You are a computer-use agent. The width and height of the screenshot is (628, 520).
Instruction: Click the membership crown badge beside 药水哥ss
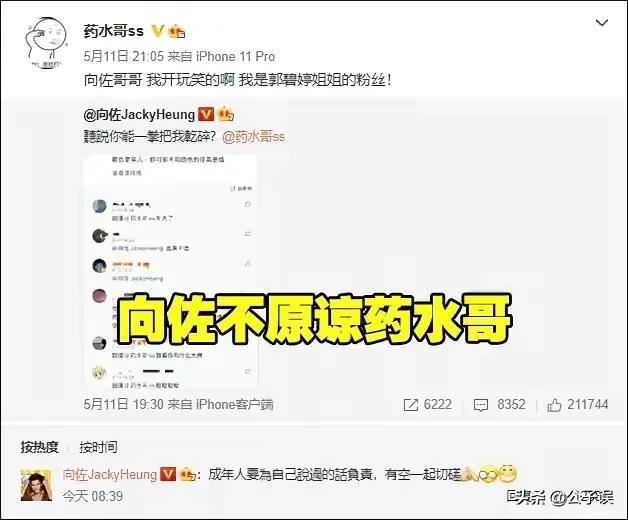coord(176,31)
